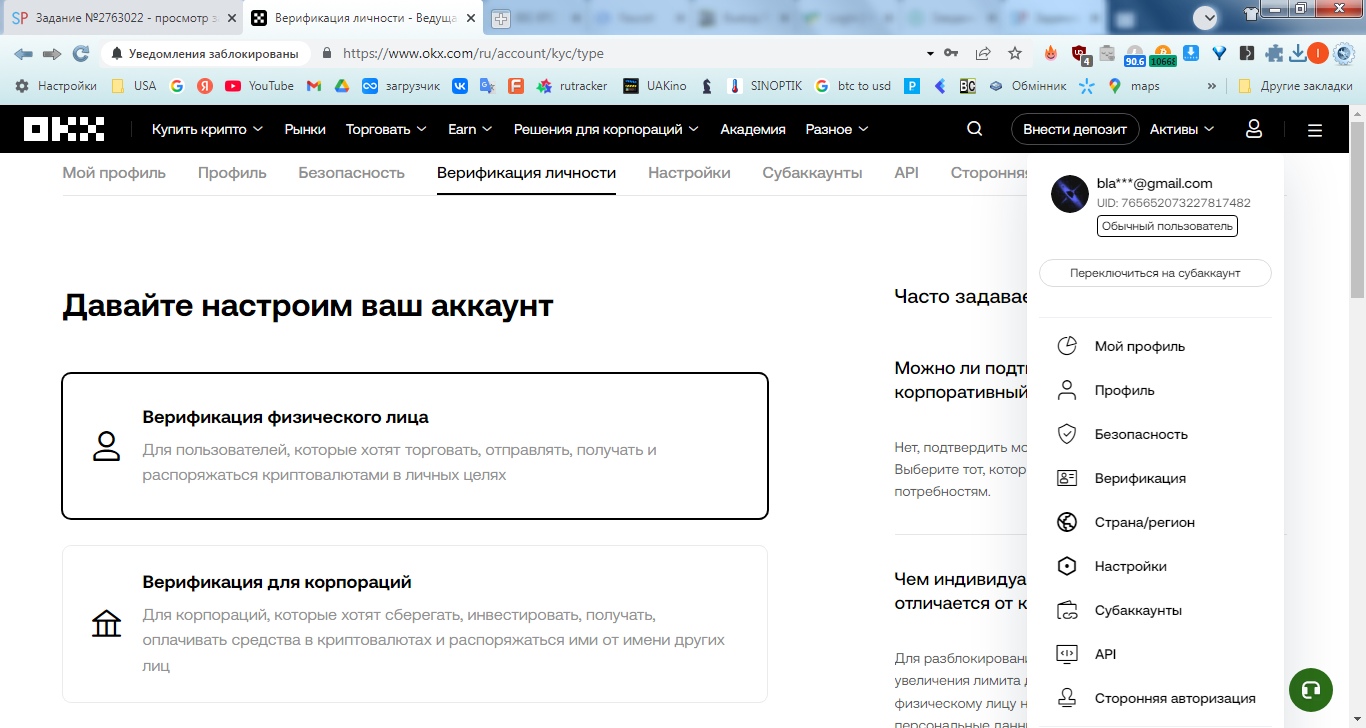Open saved passwords key icon
The image size is (1366, 728).
point(951,53)
